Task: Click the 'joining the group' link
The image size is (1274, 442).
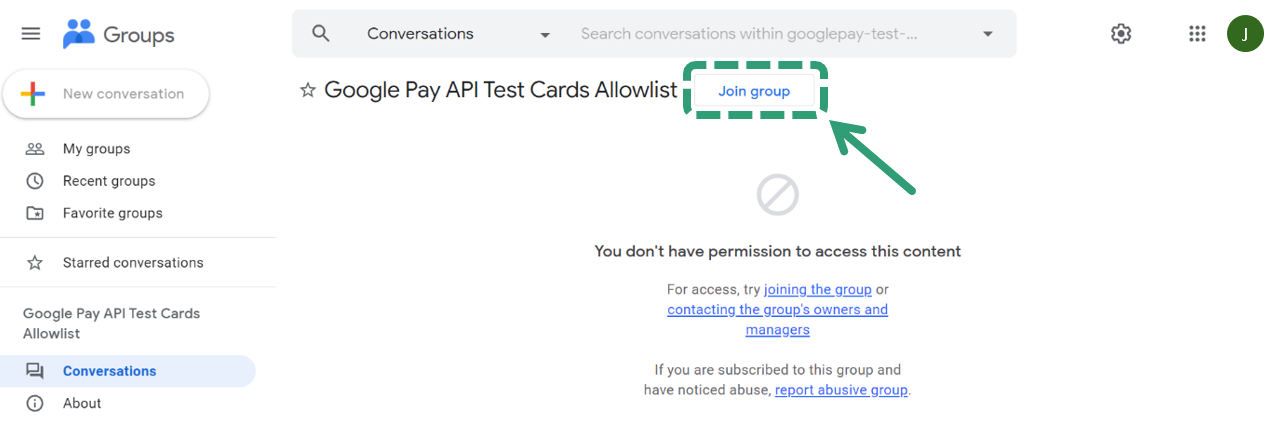Action: [817, 289]
